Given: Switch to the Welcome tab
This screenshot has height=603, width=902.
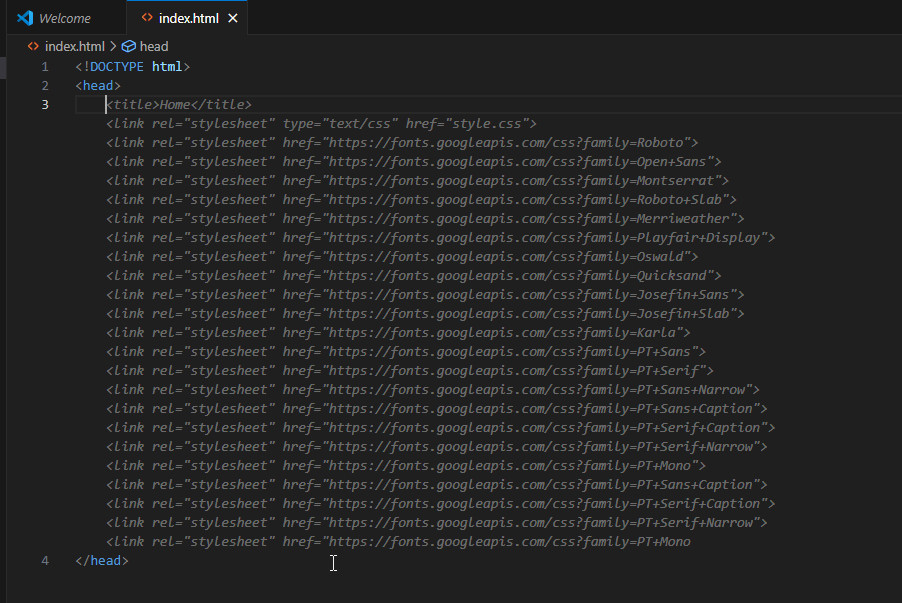Looking at the screenshot, I should point(65,18).
